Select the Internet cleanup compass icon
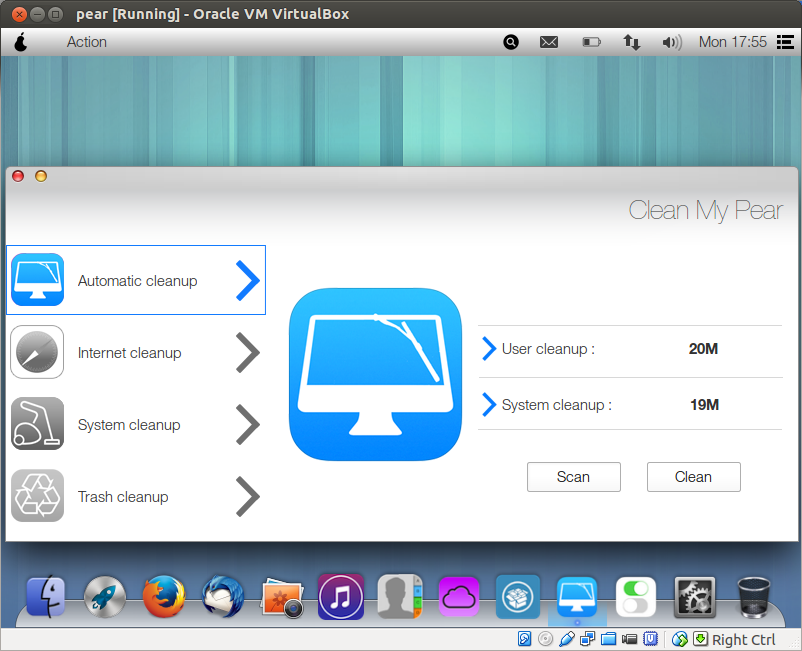The height and width of the screenshot is (651, 802). click(37, 352)
